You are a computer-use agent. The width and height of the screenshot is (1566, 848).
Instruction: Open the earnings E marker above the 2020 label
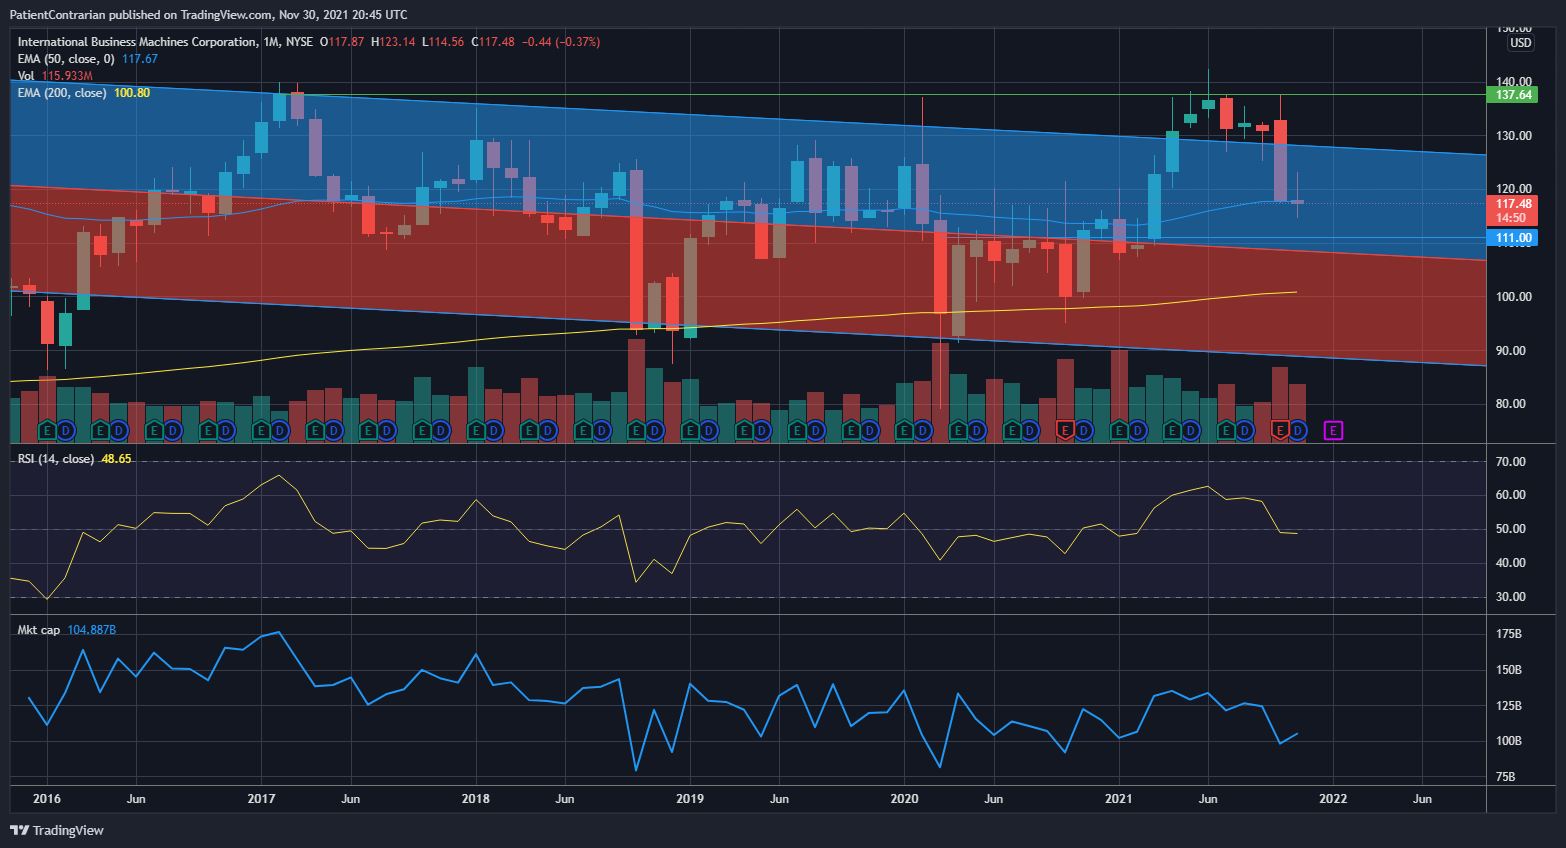[x=904, y=431]
